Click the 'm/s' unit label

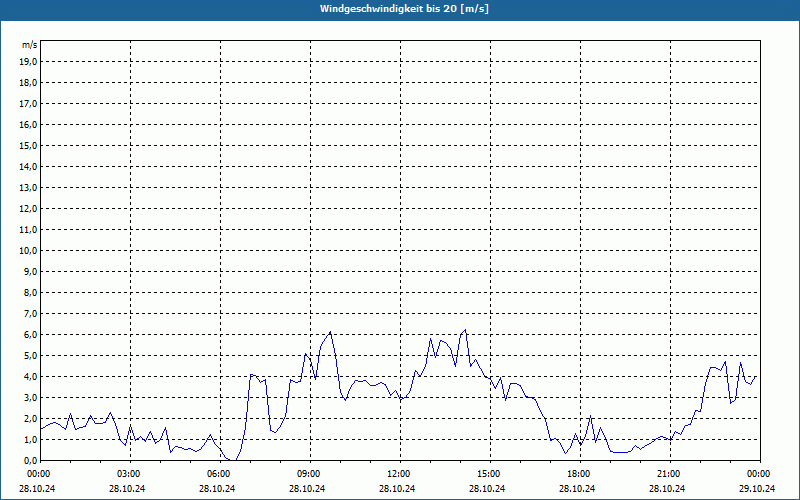coord(30,45)
